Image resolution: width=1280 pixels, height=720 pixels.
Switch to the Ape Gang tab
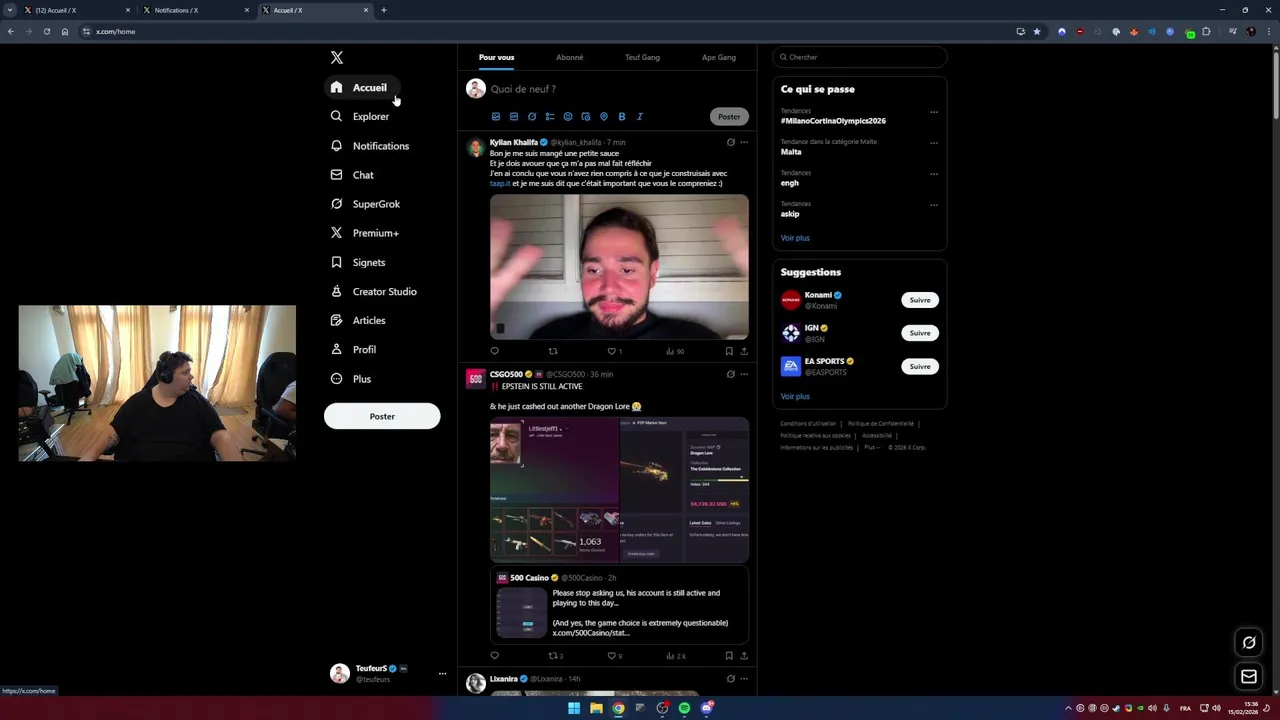[718, 57]
